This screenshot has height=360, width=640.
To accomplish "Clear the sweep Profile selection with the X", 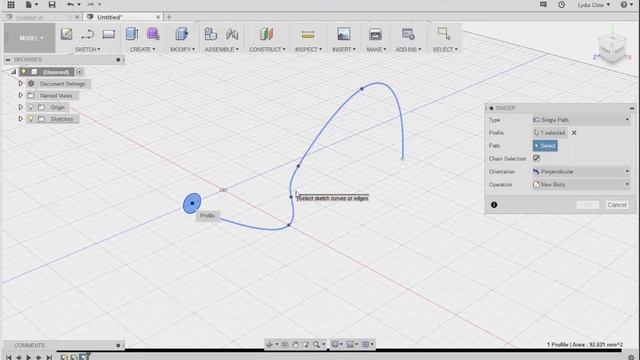I will point(574,133).
